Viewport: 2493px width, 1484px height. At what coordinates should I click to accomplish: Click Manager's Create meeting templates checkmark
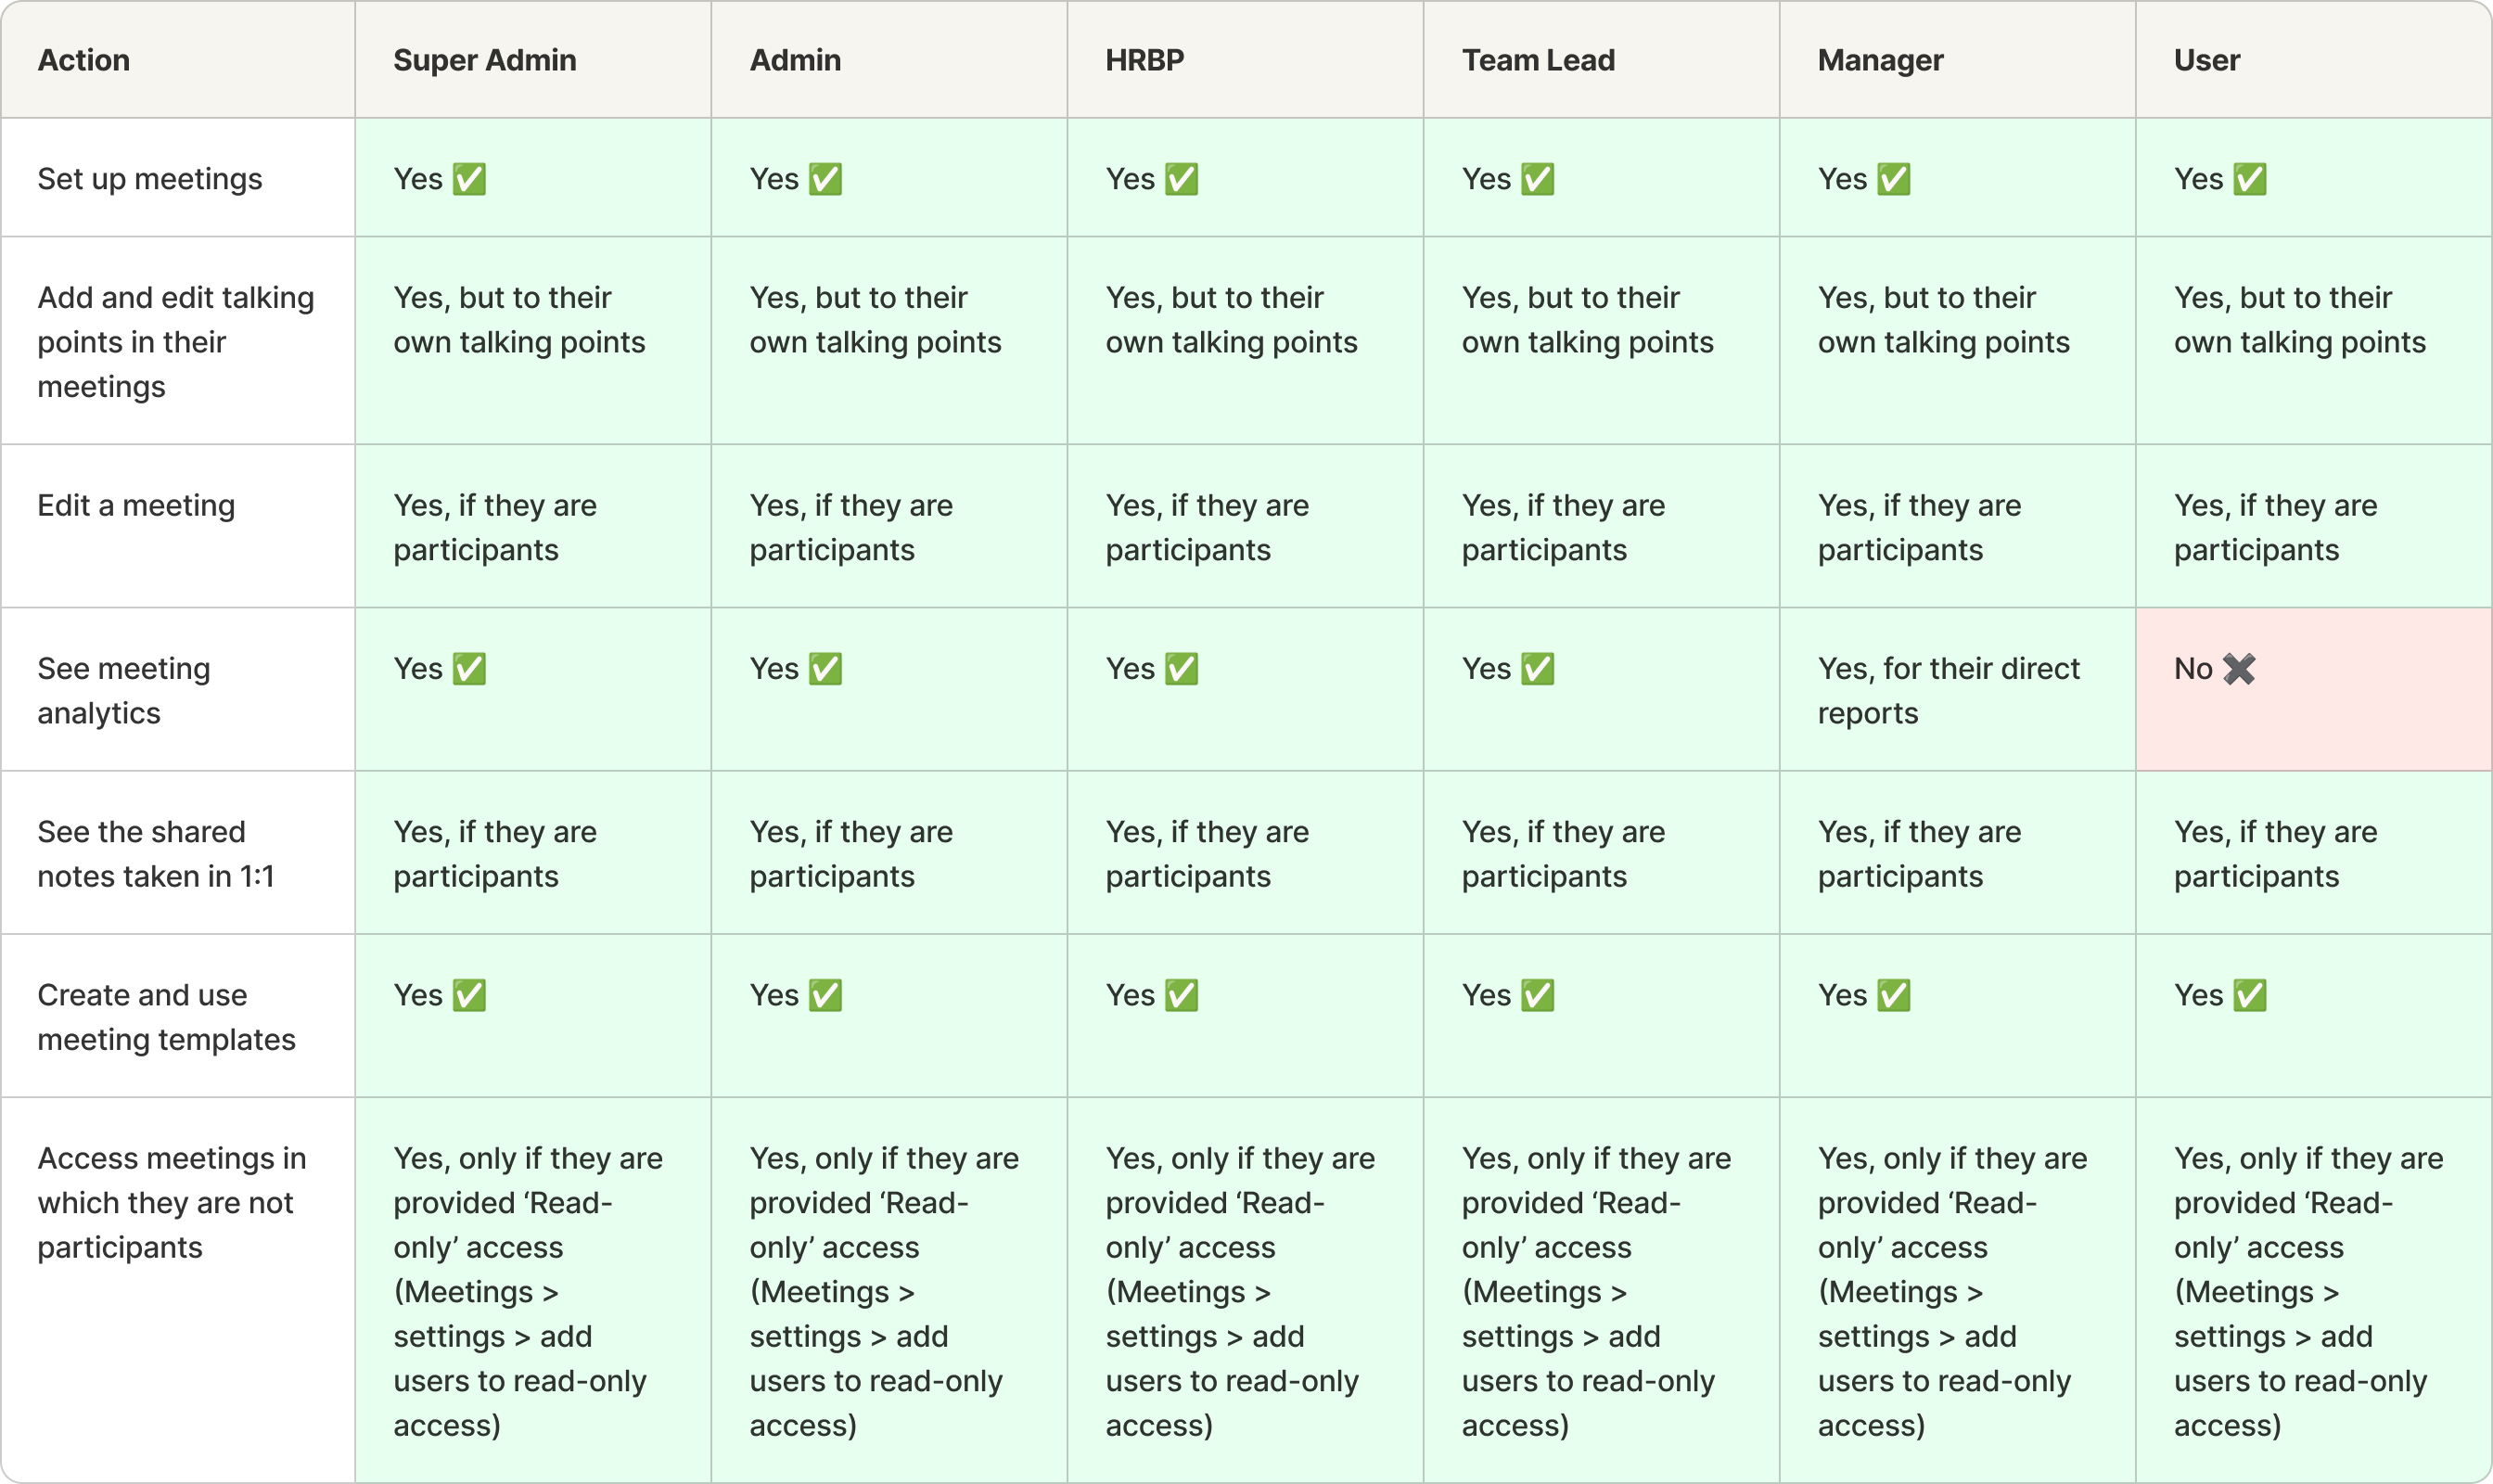click(1893, 995)
